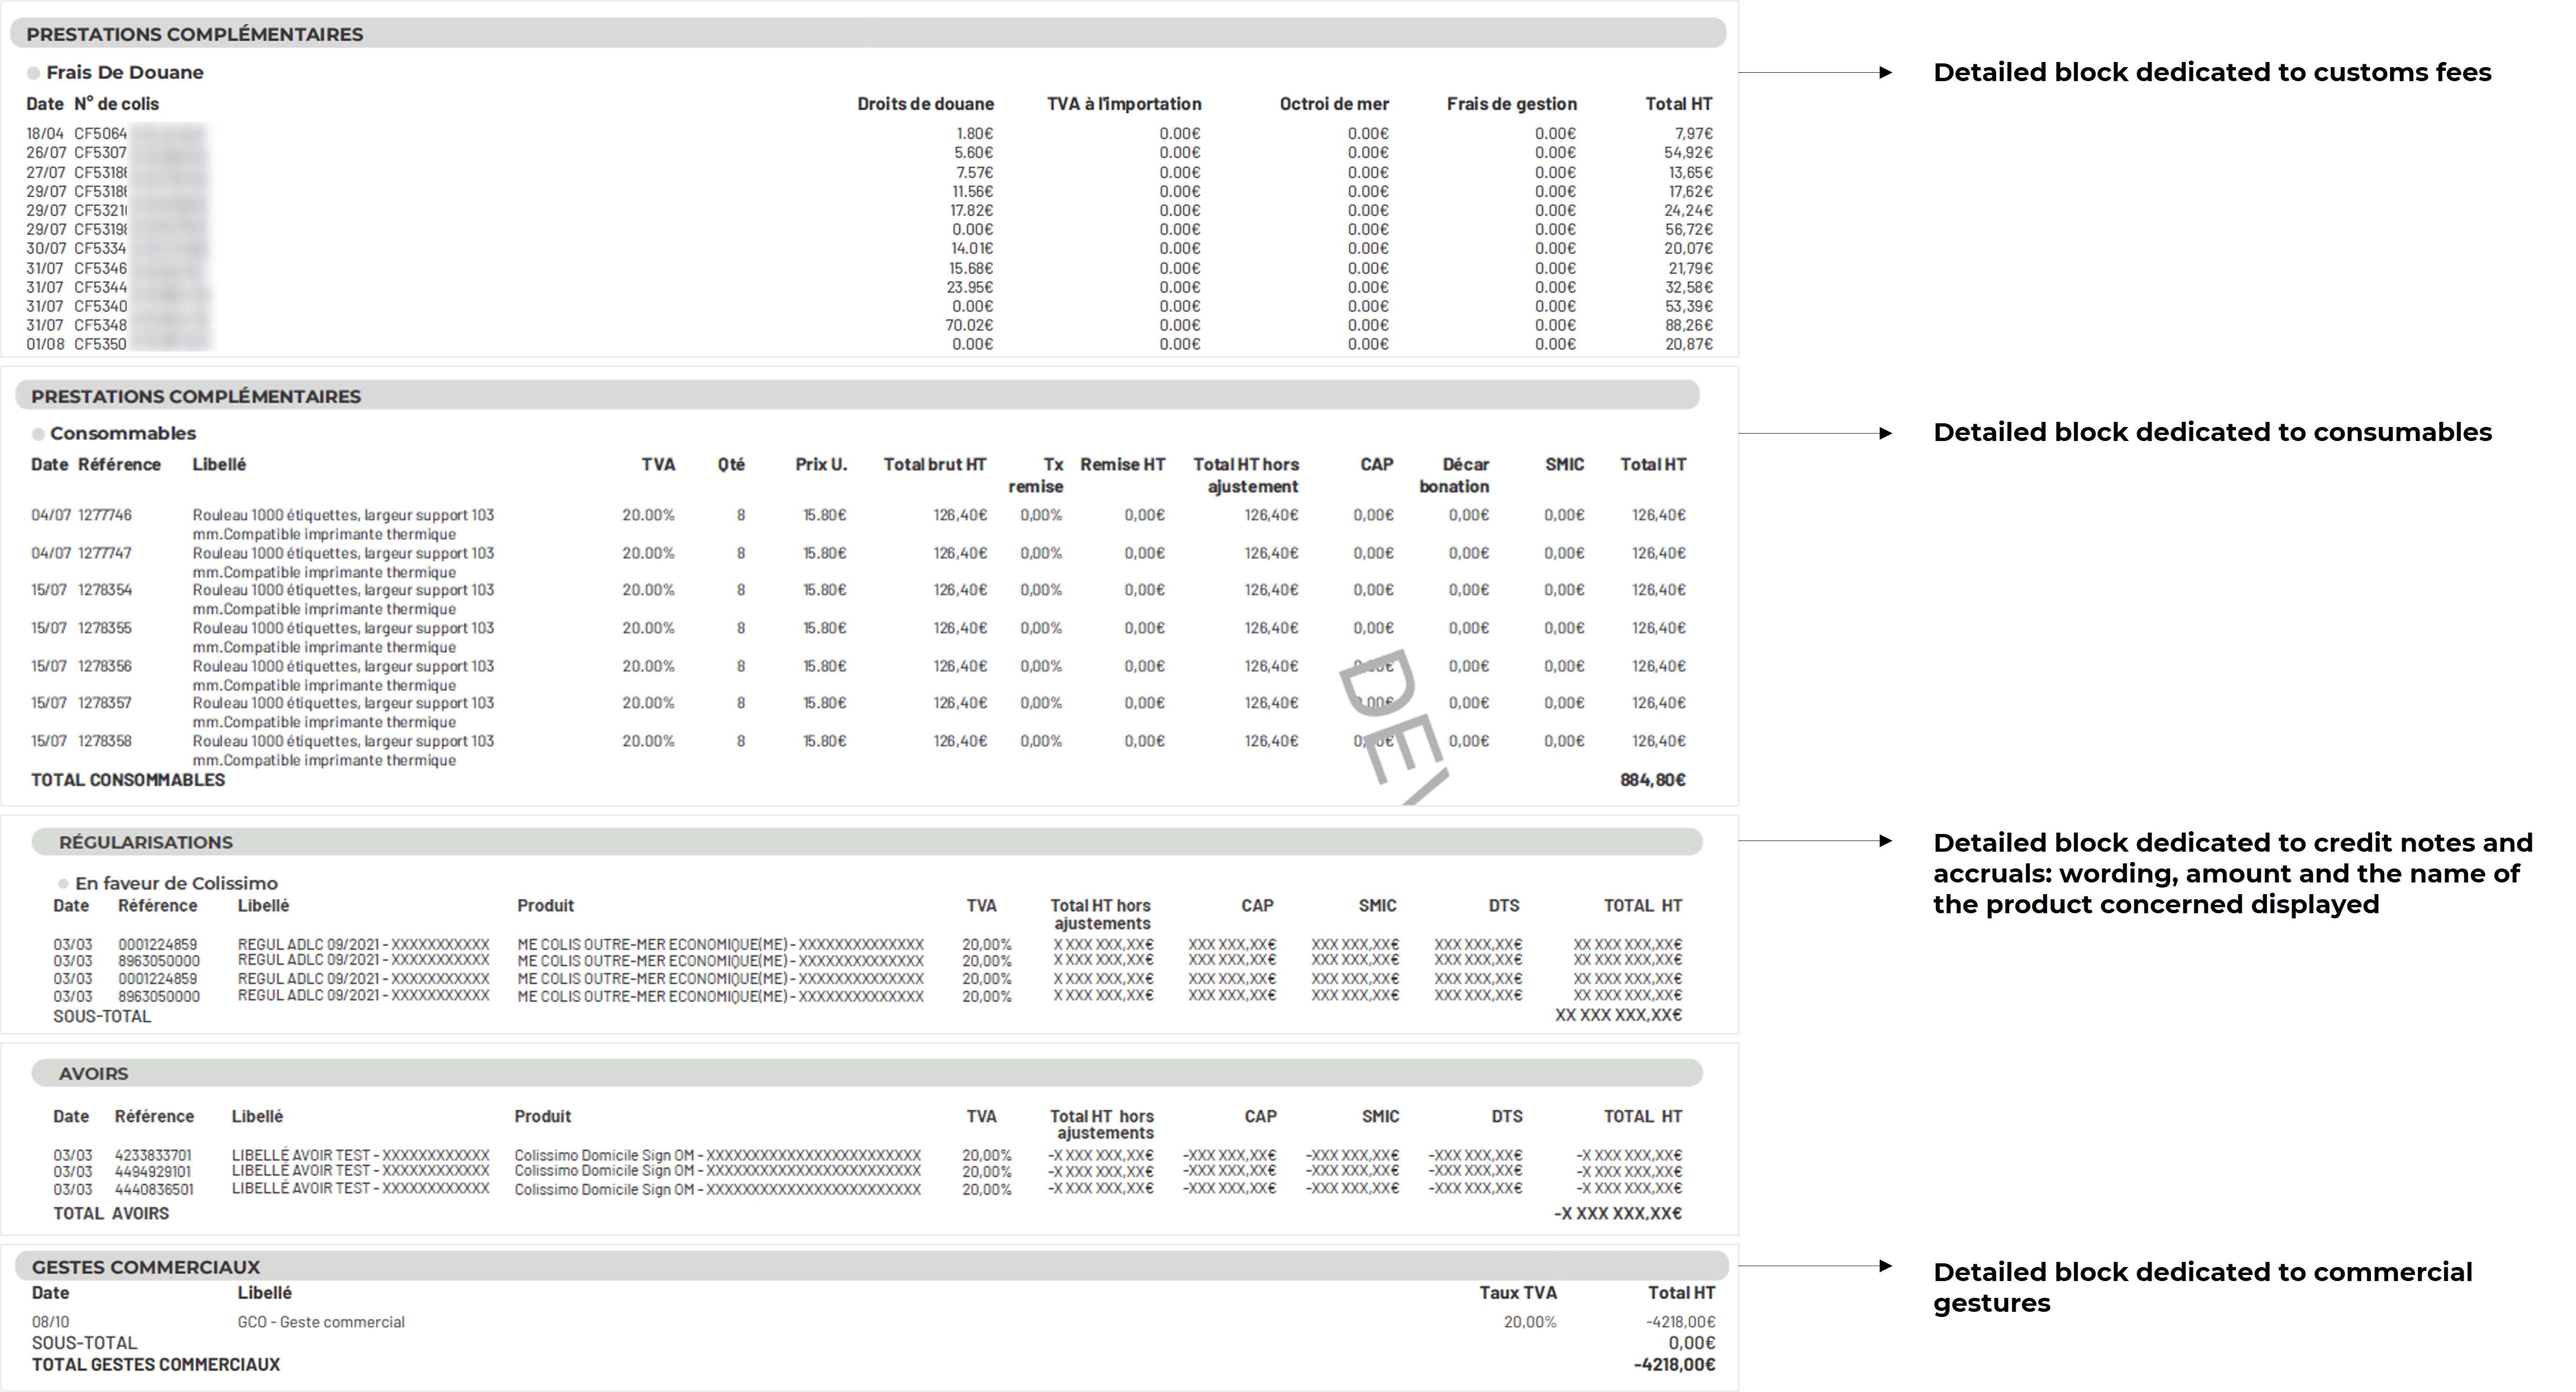Click the 'Référence' header in Avoirs table
2576x1392 pixels.
154,1116
